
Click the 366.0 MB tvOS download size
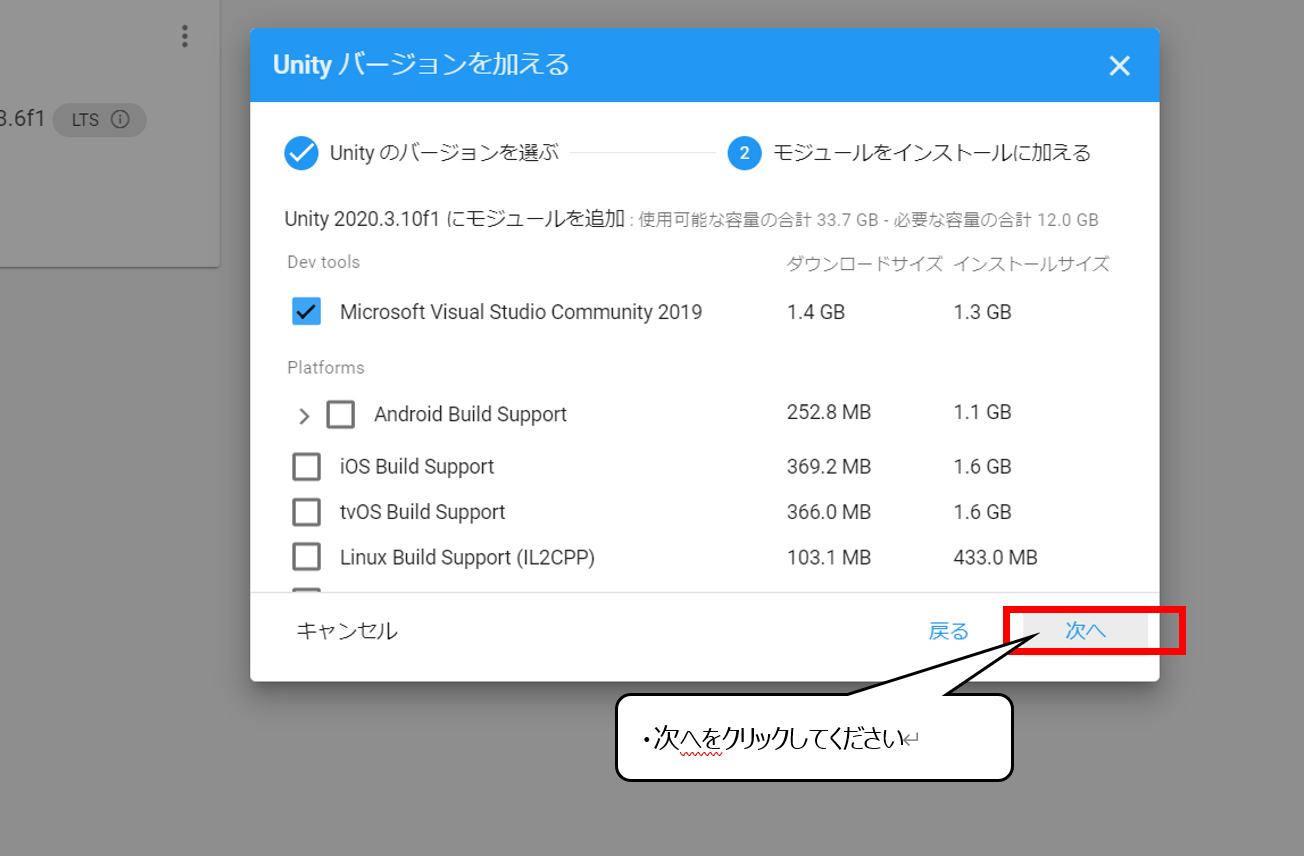coord(829,512)
